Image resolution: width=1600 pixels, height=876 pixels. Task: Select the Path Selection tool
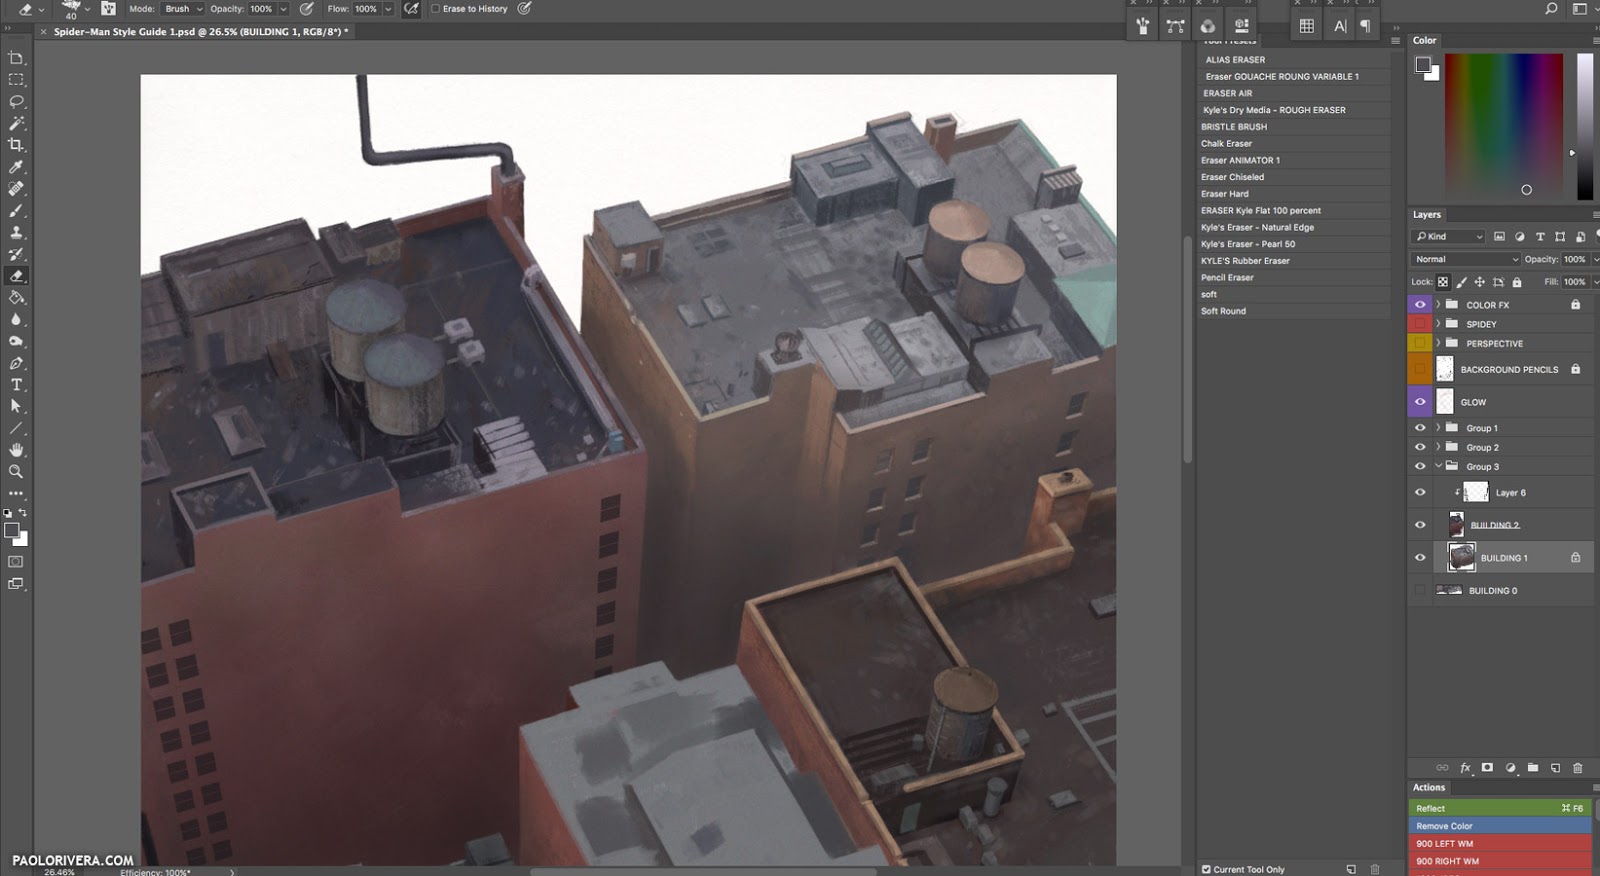16,407
